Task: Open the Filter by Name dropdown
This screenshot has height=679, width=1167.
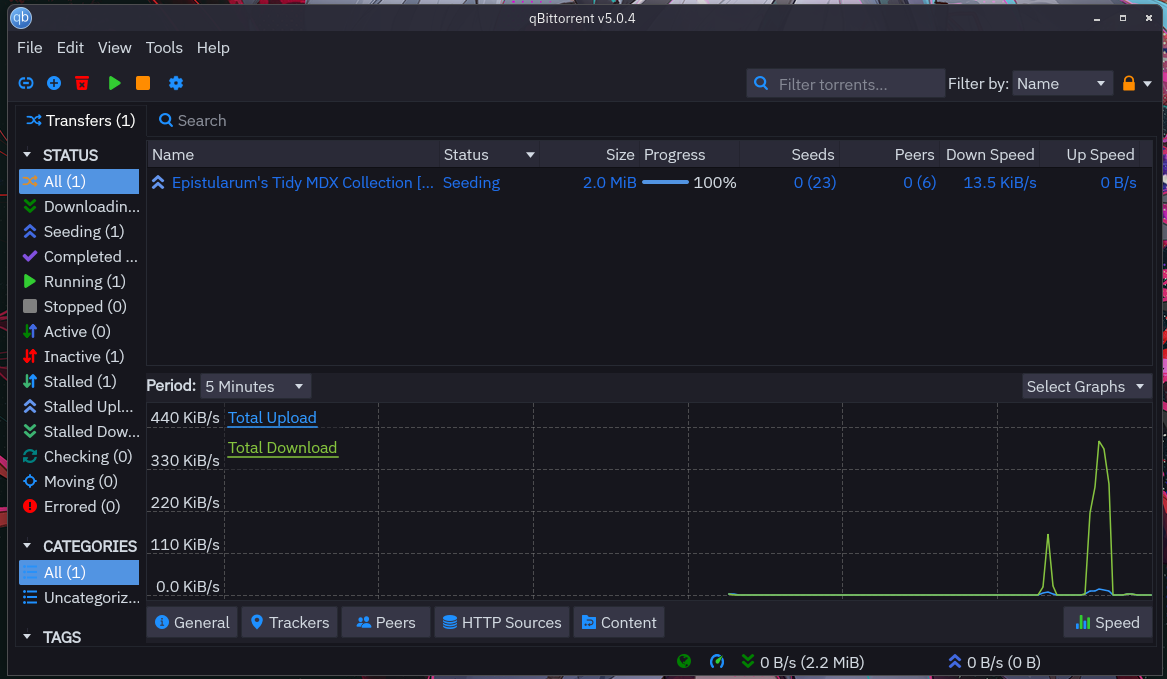Action: (1062, 84)
